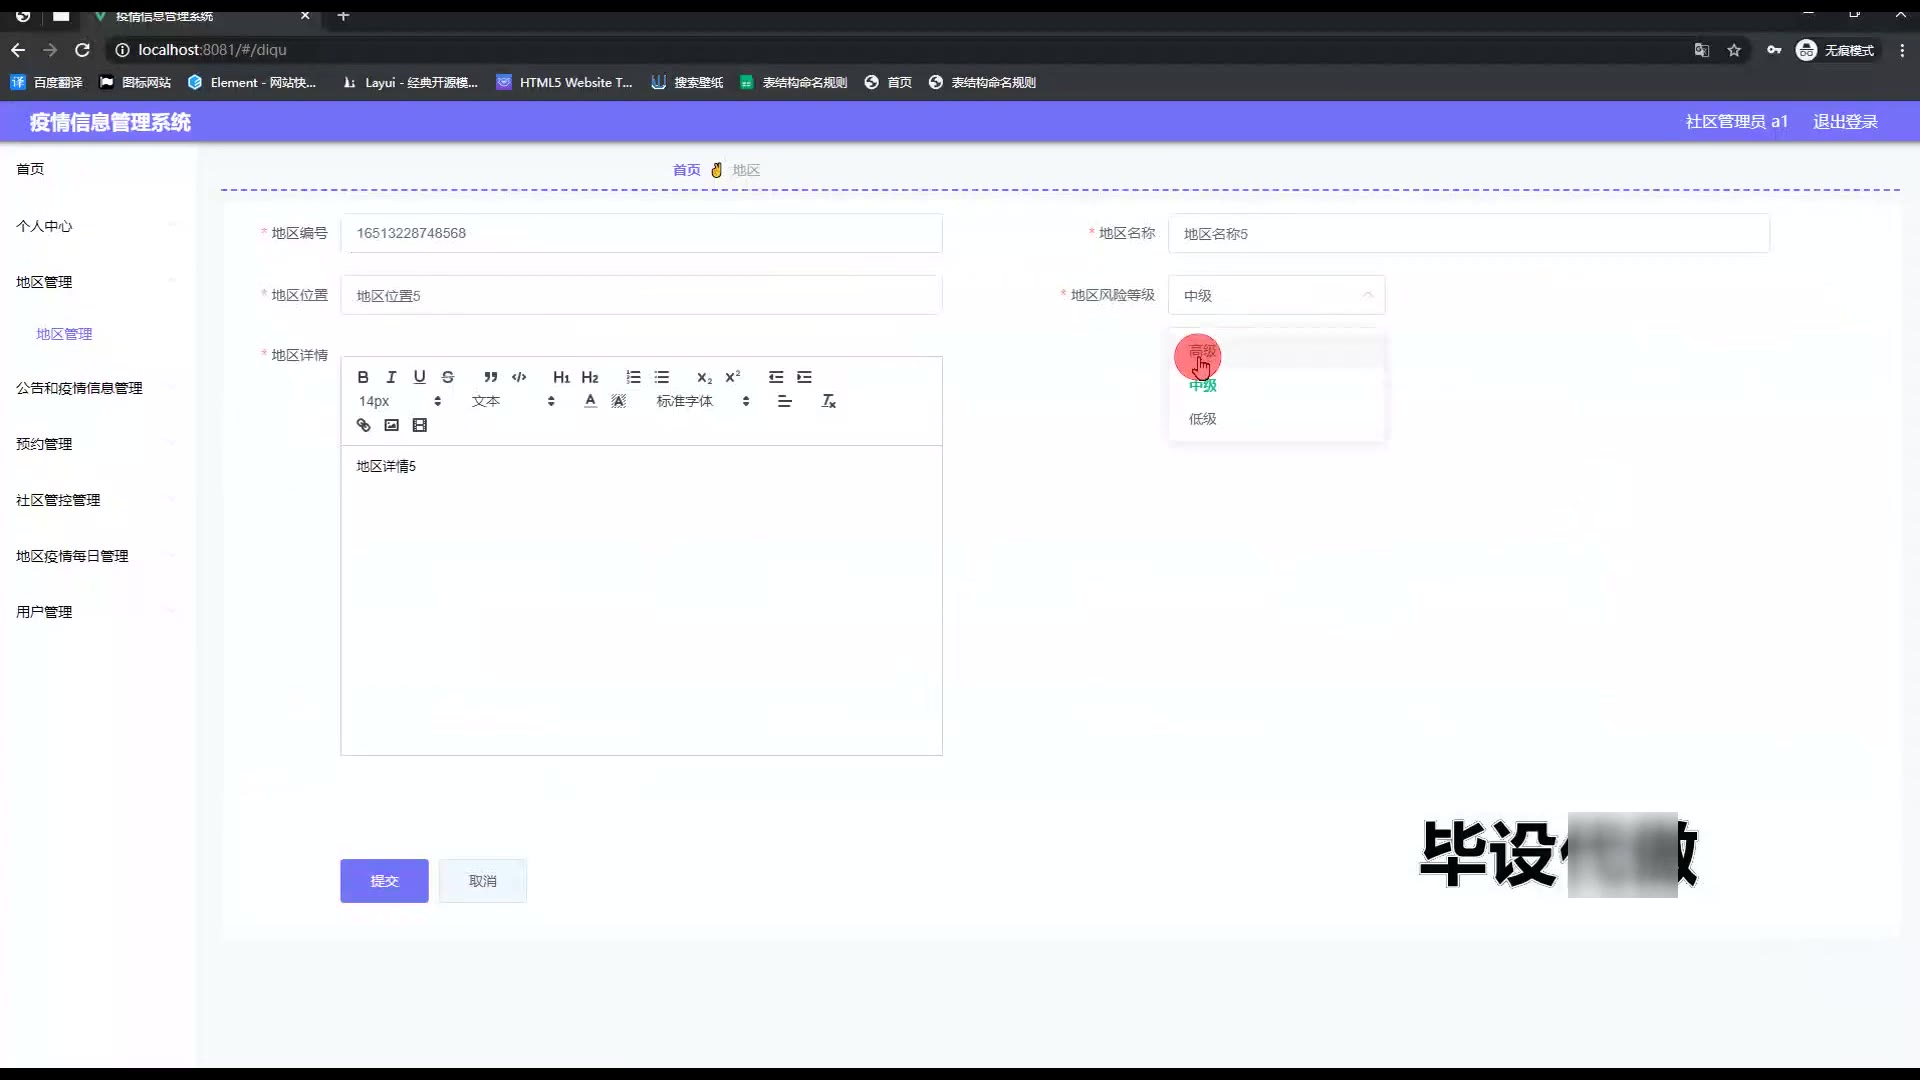Viewport: 1920px width, 1080px height.
Task: Toggle bold formatting in the editor
Action: point(363,377)
